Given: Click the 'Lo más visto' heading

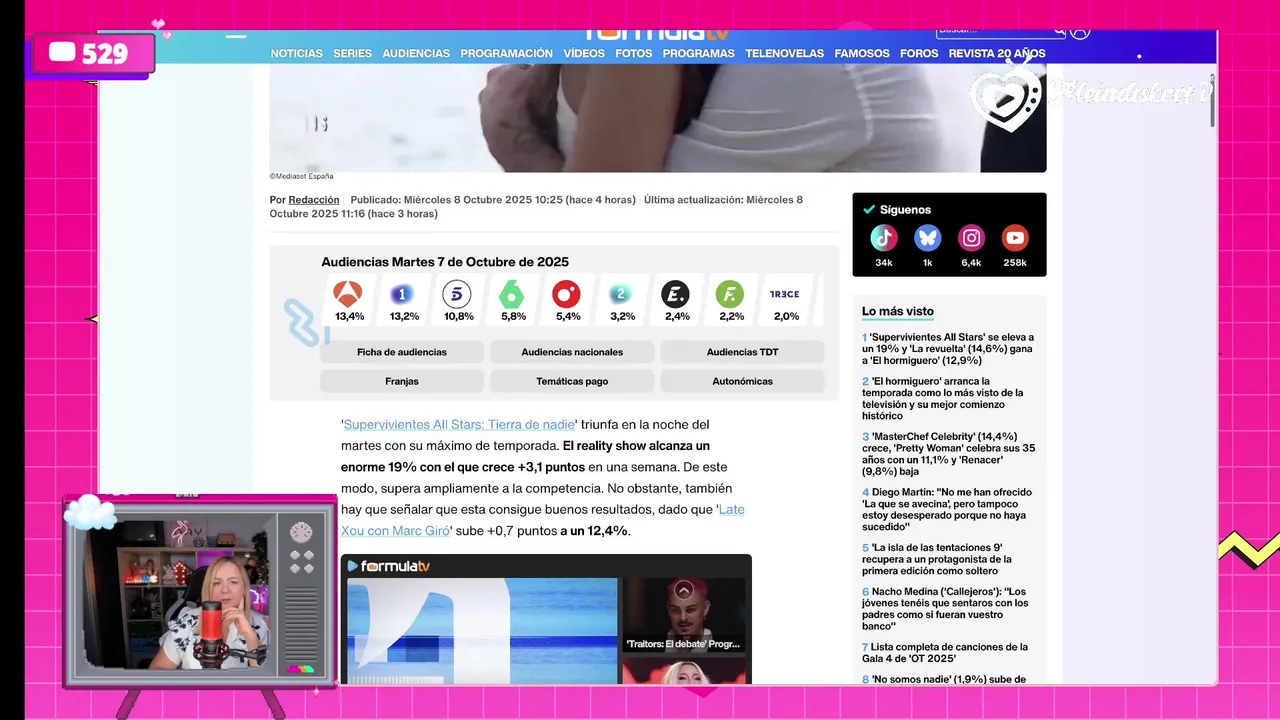Looking at the screenshot, I should (x=898, y=311).
